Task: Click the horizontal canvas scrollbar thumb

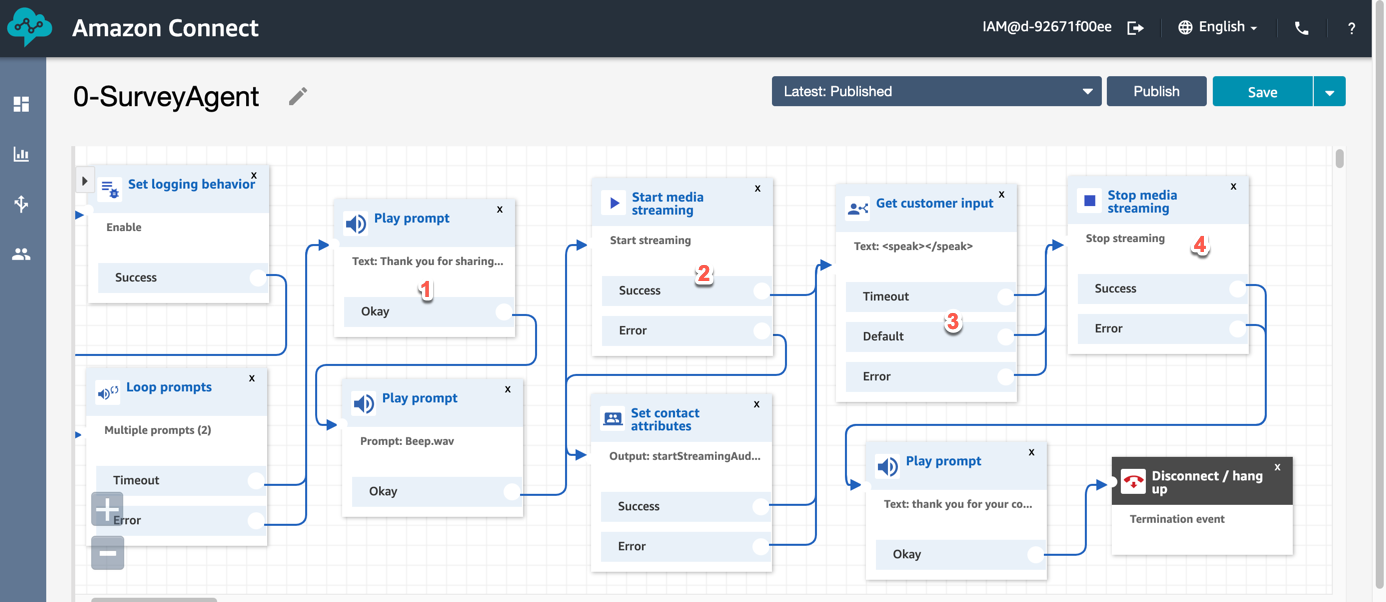Action: tap(154, 599)
